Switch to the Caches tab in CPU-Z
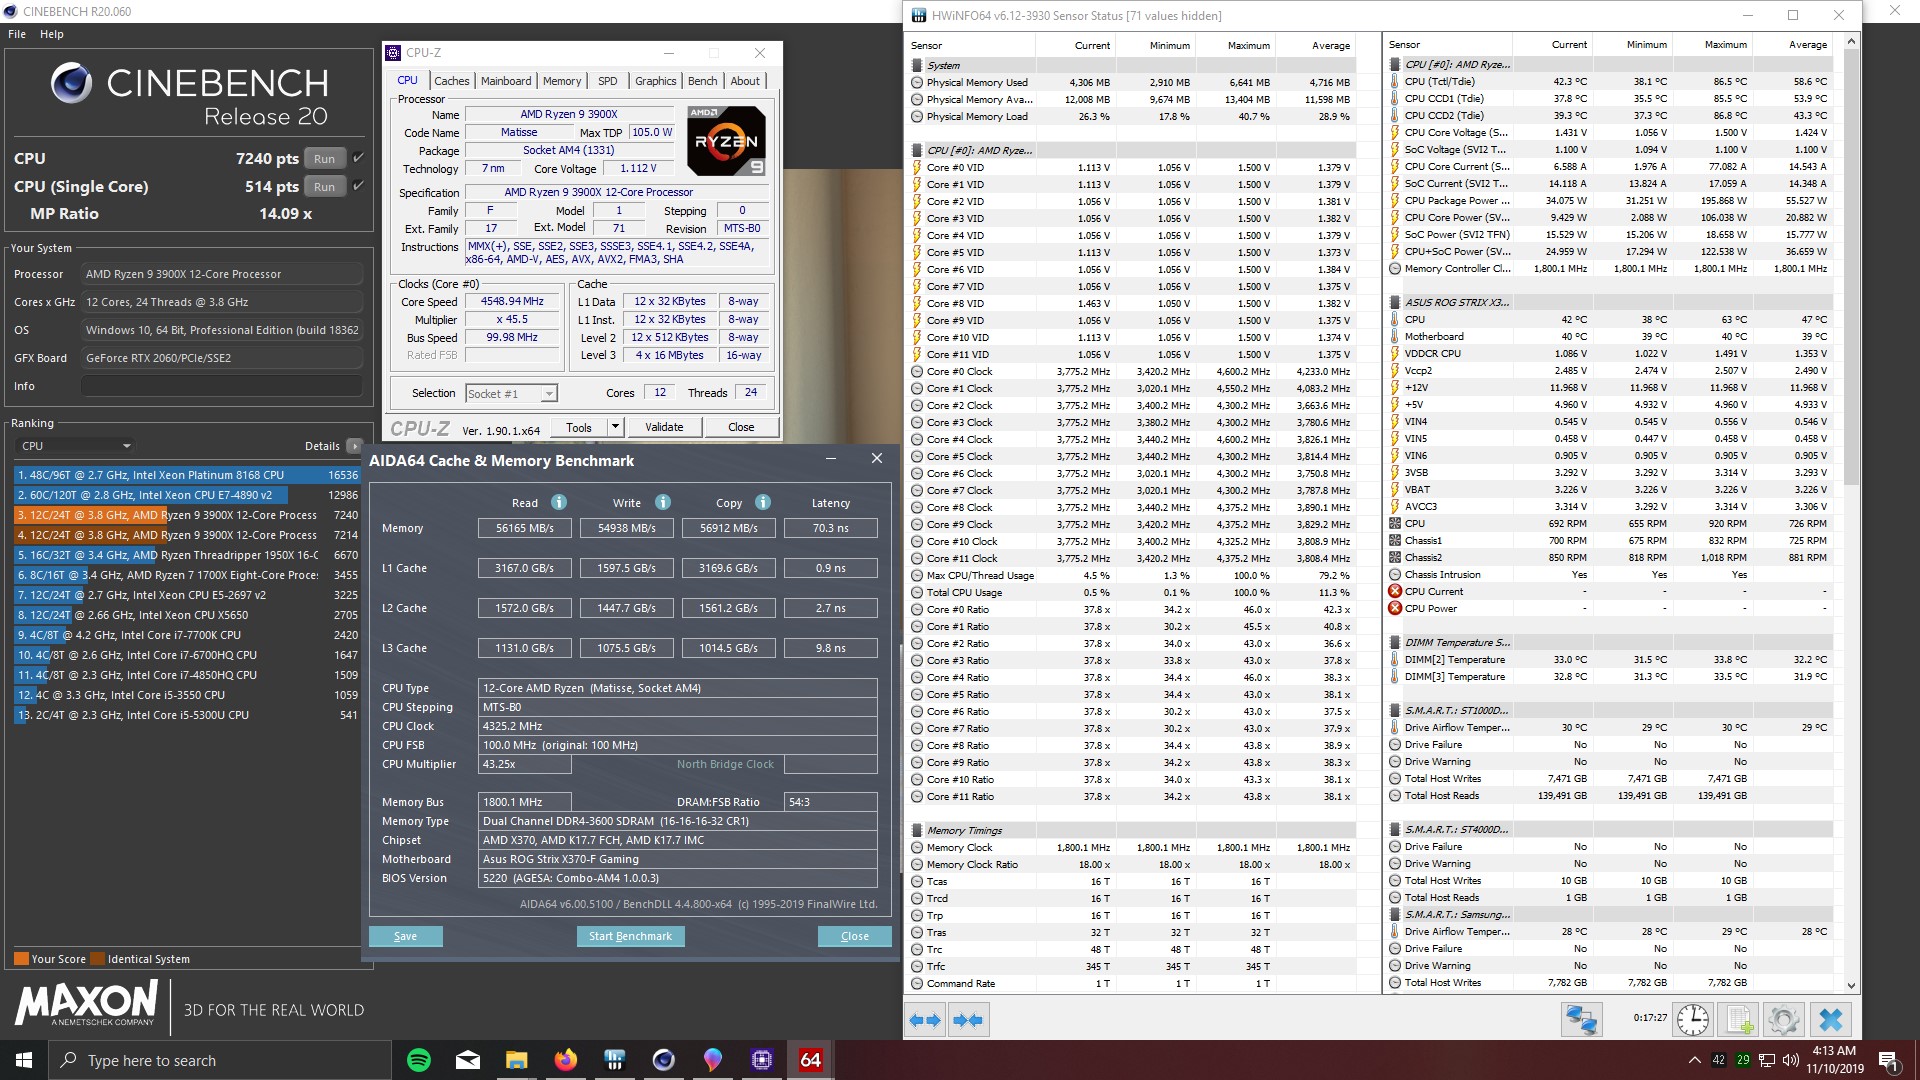The width and height of the screenshot is (1920, 1080). click(452, 81)
